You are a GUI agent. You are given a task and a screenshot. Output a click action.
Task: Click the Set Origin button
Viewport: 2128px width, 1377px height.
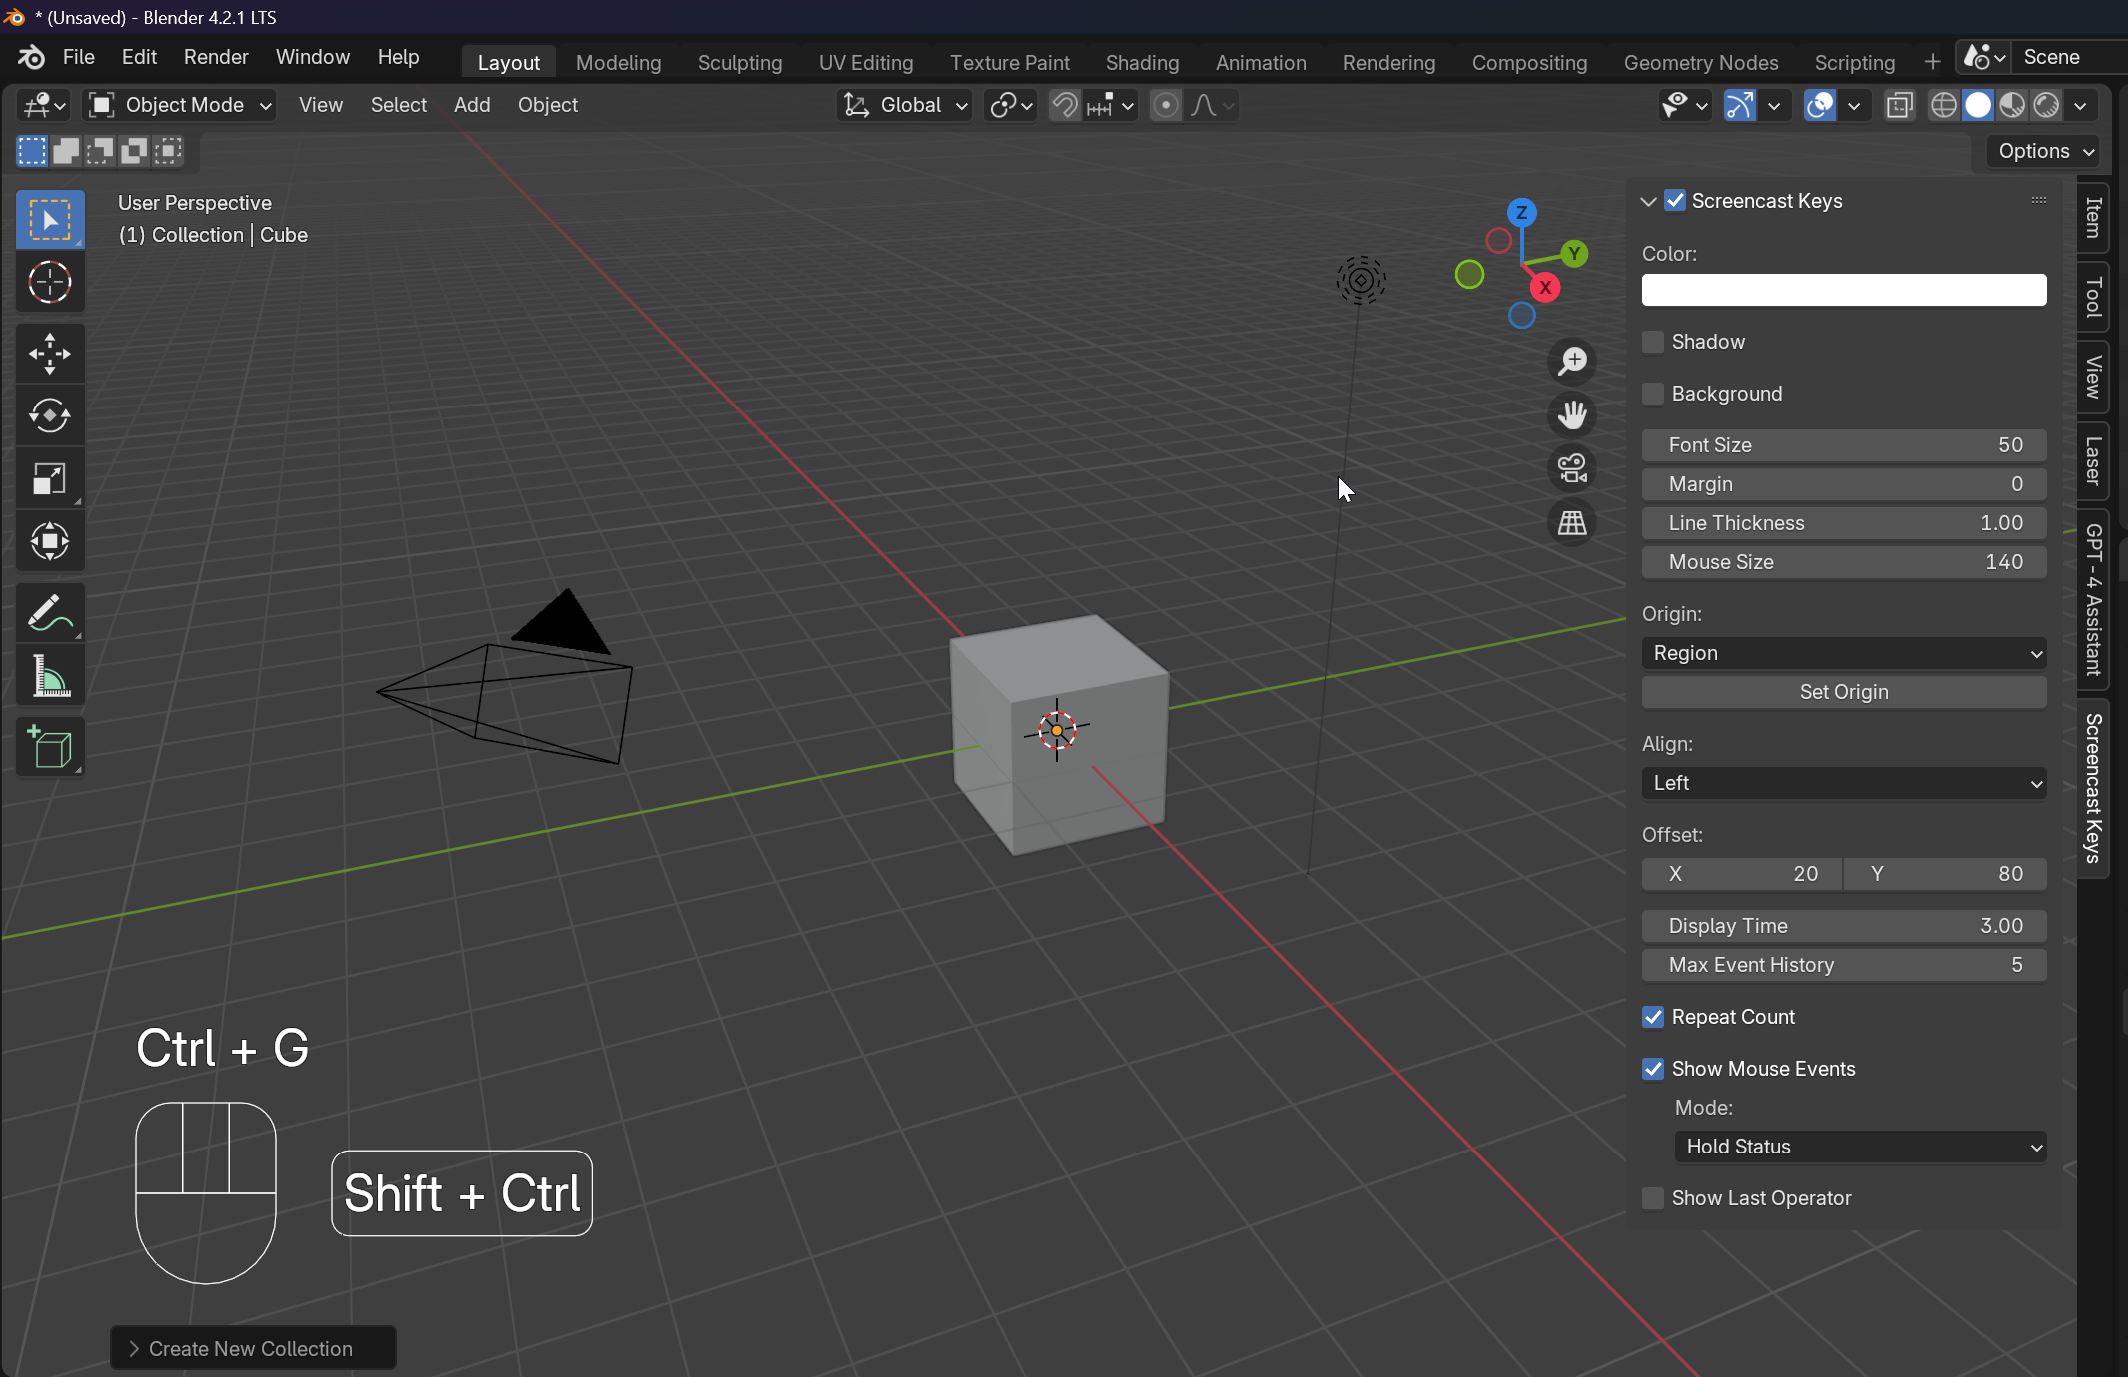1843,692
